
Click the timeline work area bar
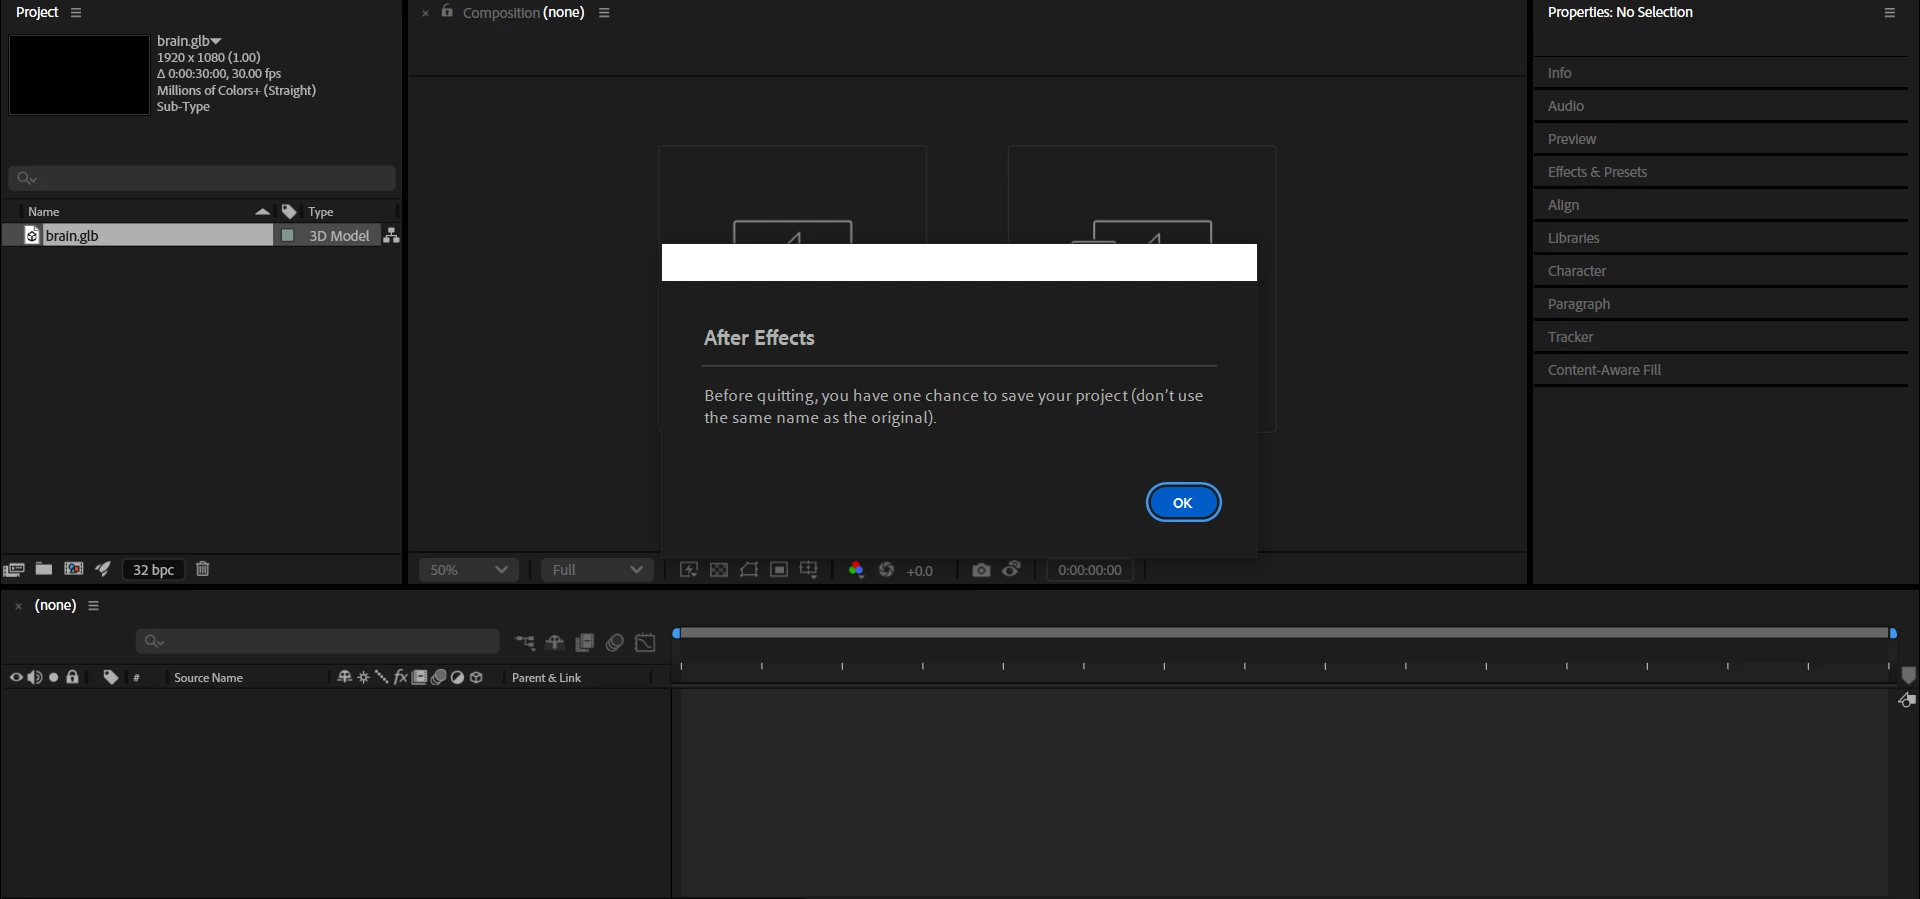click(x=1285, y=633)
